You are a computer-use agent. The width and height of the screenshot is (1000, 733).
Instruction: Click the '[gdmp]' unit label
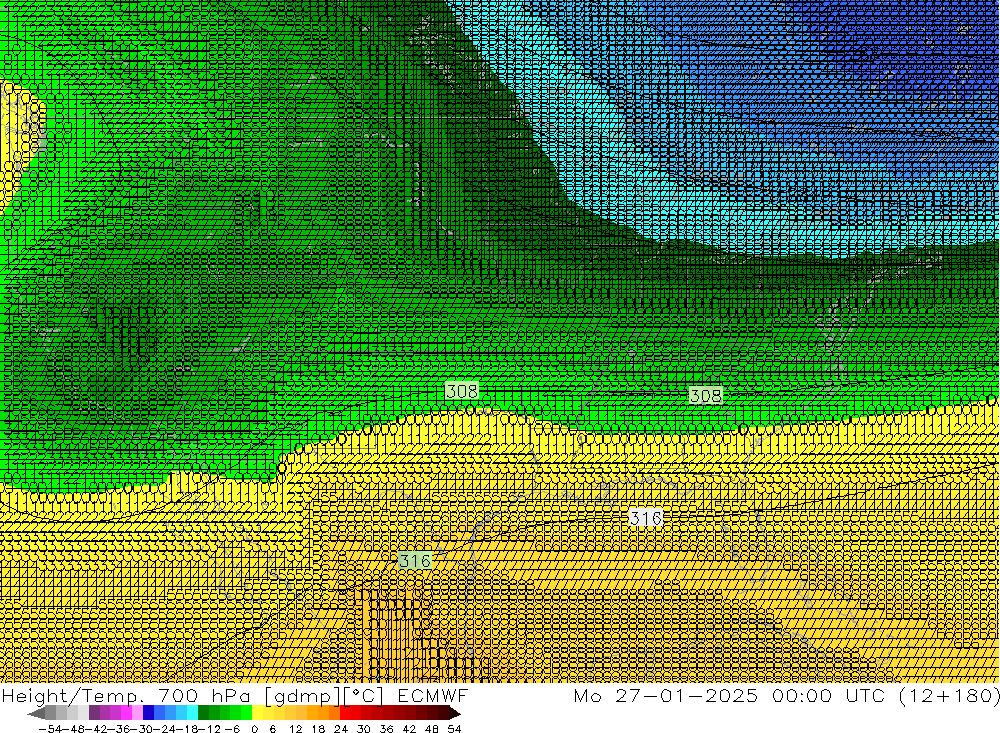click(301, 695)
